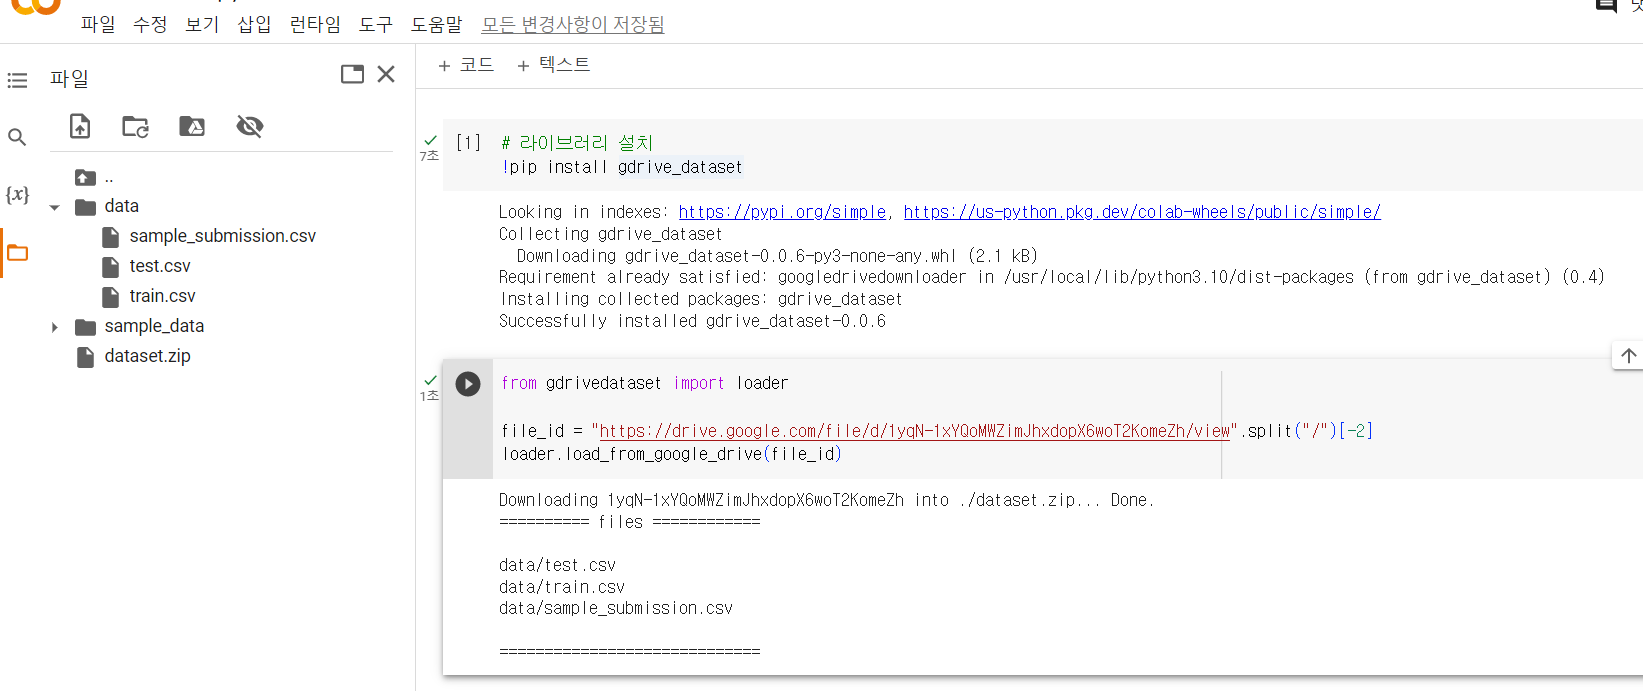
Task: Click 모든 변경사항이 저장됨 link
Action: click(573, 24)
